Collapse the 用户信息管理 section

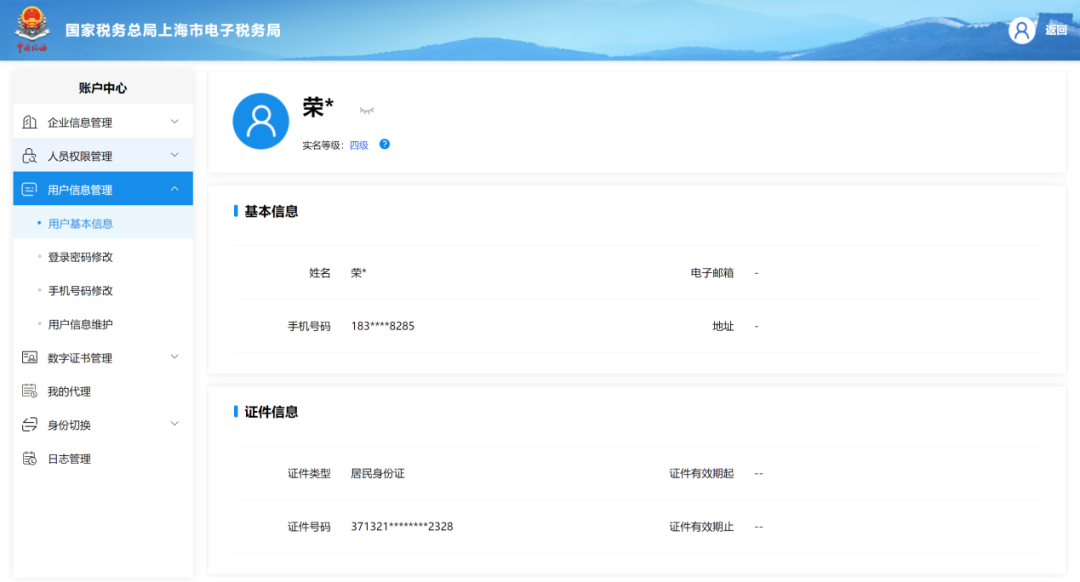[174, 189]
